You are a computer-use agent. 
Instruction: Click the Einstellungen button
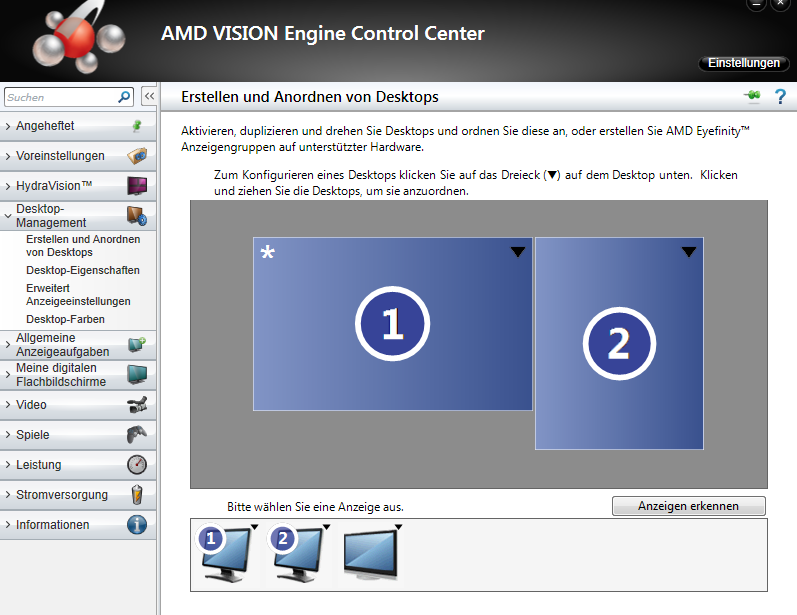[x=744, y=63]
